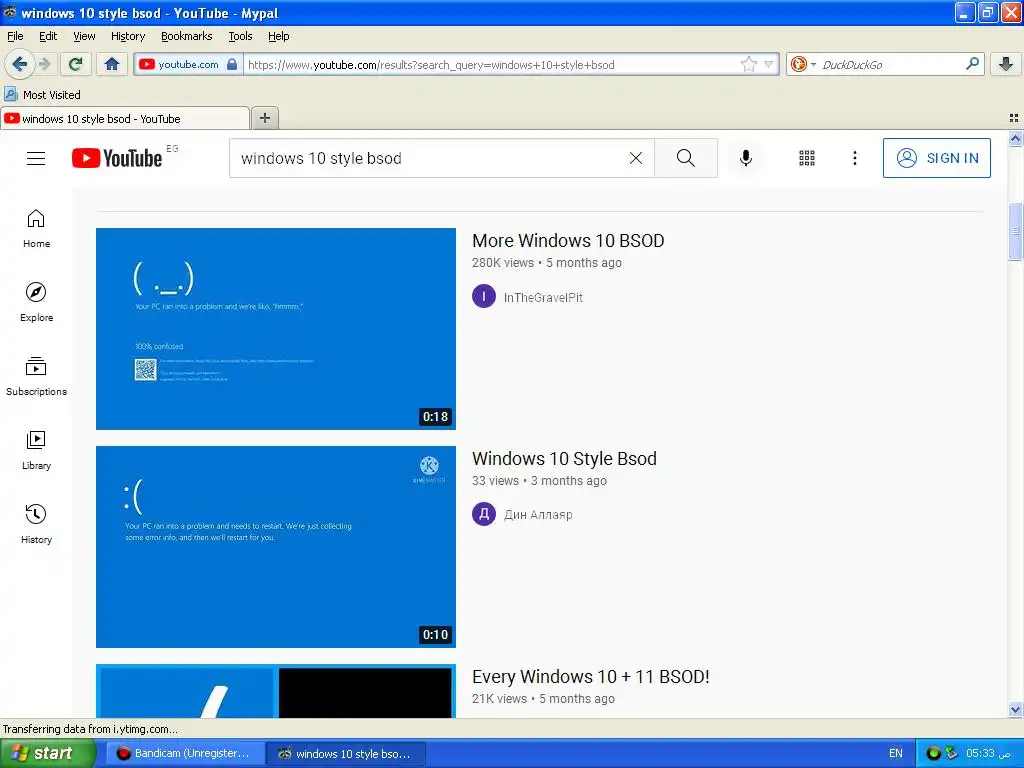The image size is (1024, 768).
Task: Open Subscriptions in the sidebar
Action: [x=36, y=377]
